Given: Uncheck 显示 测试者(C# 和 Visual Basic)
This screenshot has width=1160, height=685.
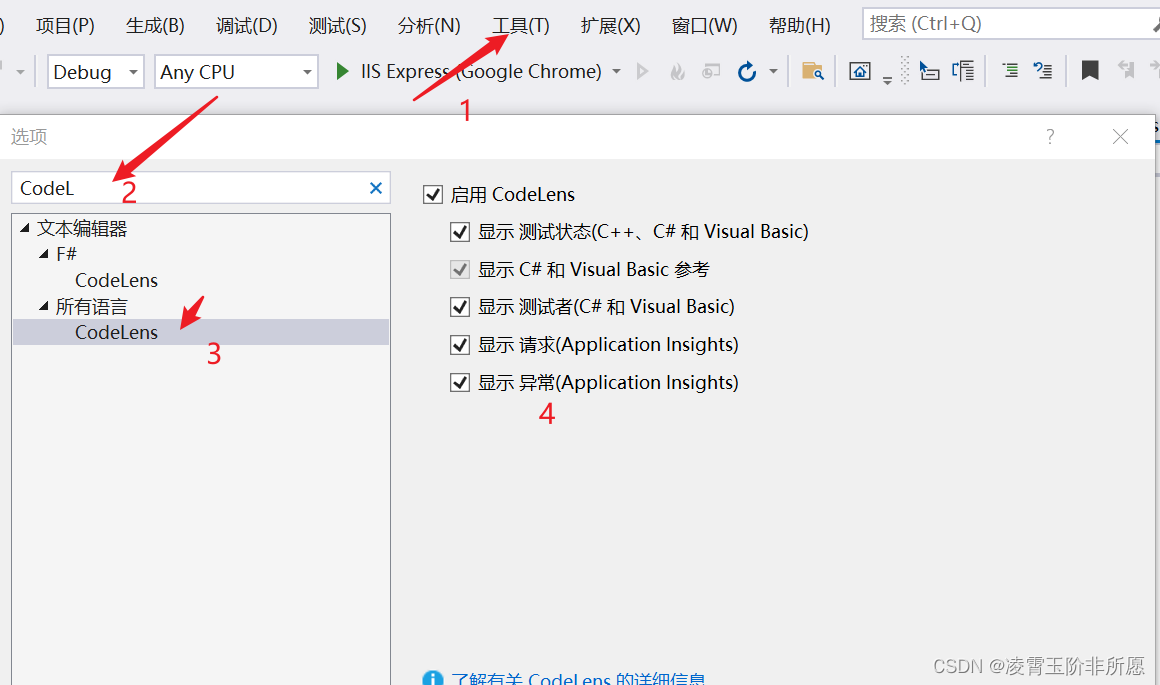Looking at the screenshot, I should click(460, 307).
